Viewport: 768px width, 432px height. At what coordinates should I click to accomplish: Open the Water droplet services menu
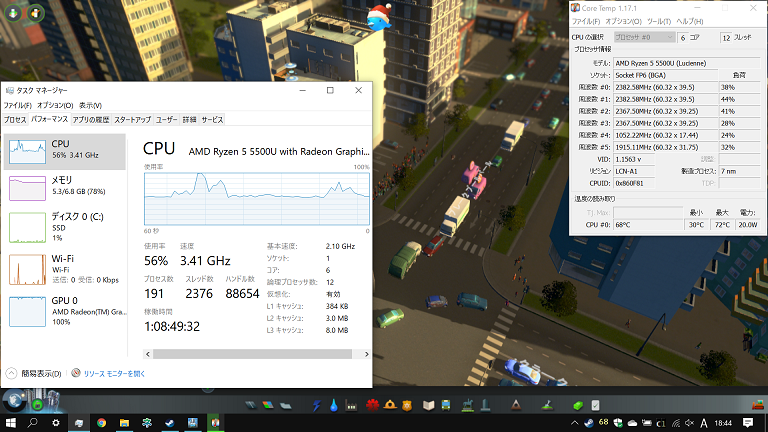pyautogui.click(x=334, y=405)
